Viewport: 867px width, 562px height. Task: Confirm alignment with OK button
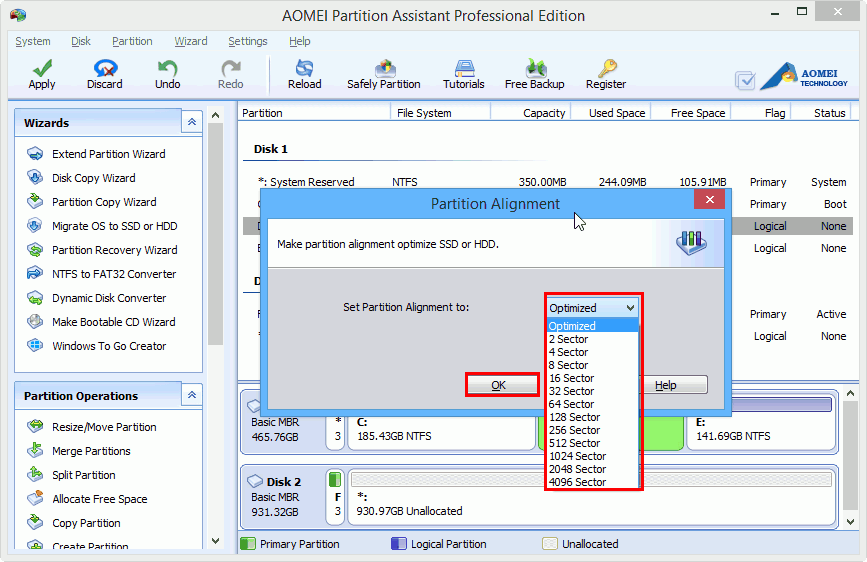click(x=502, y=385)
